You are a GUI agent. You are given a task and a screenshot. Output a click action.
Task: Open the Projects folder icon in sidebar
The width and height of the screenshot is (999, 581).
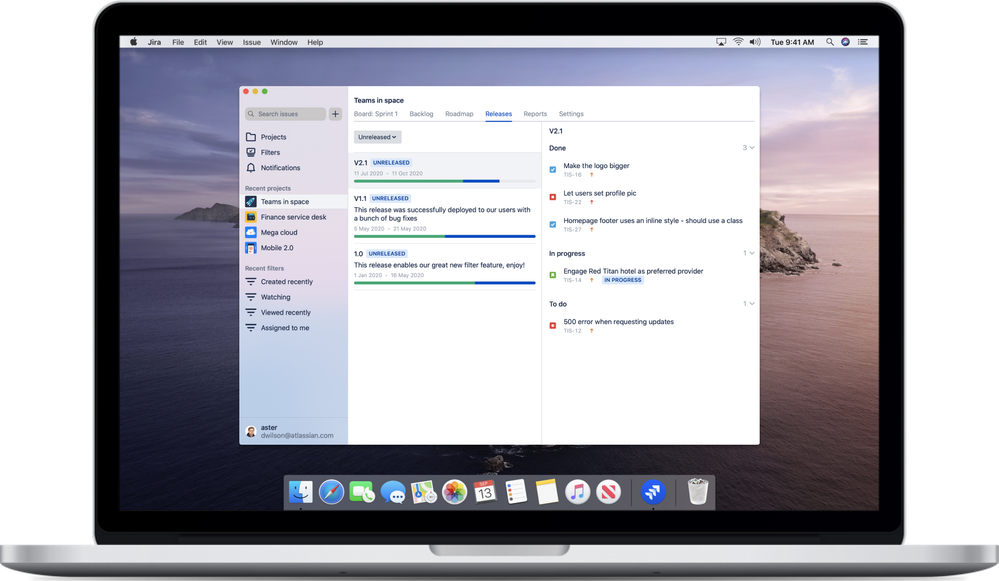click(x=251, y=137)
